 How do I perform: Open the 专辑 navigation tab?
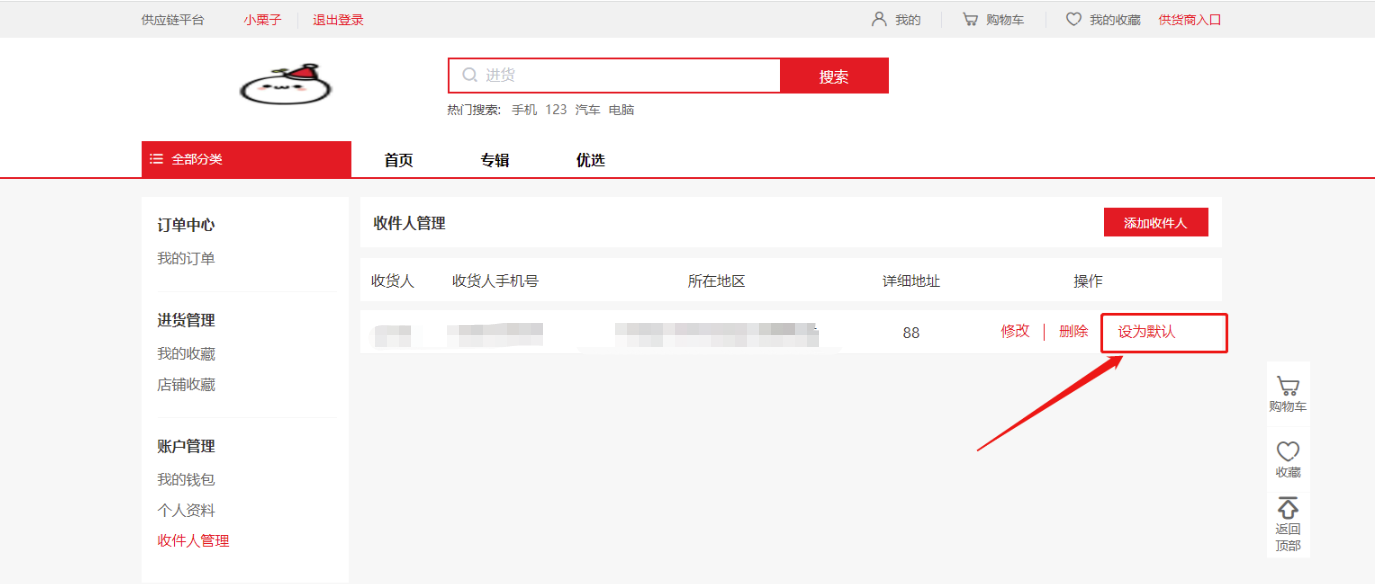pos(495,160)
